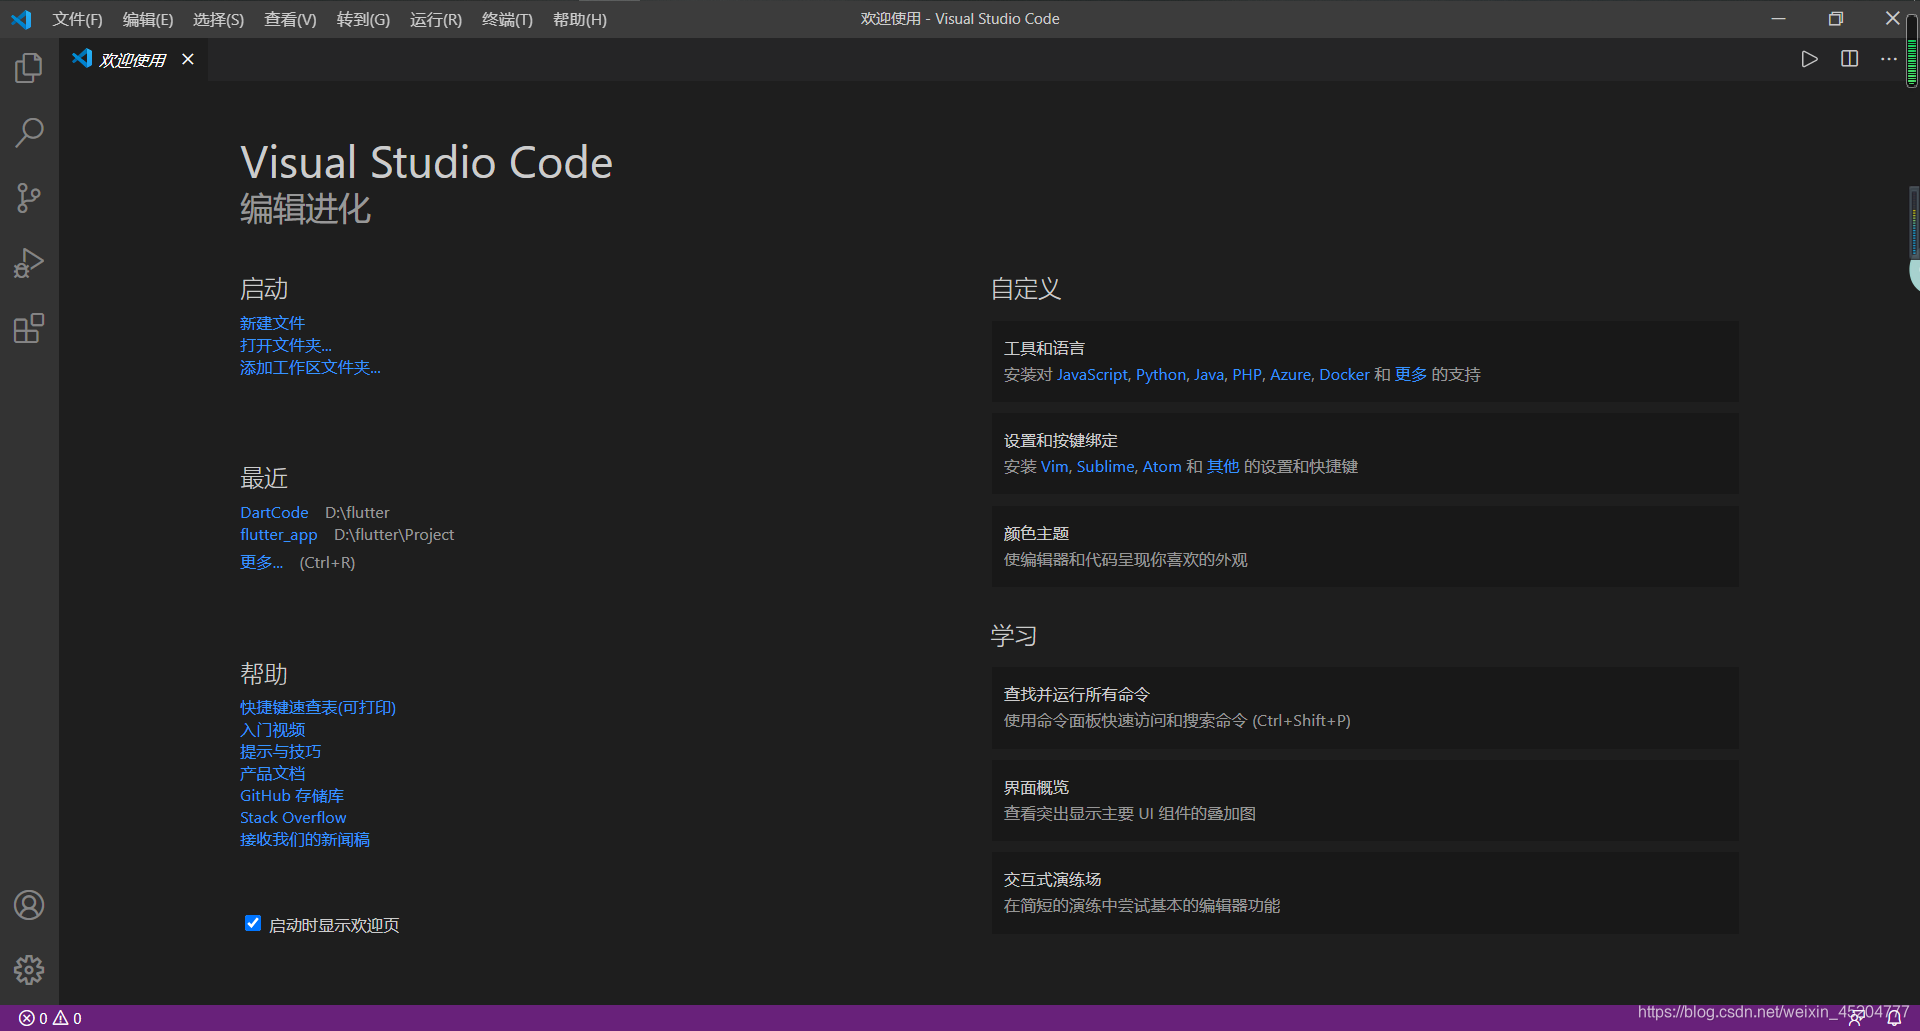The width and height of the screenshot is (1920, 1031).
Task: Open the errors and warnings status indicator
Action: [x=50, y=1018]
